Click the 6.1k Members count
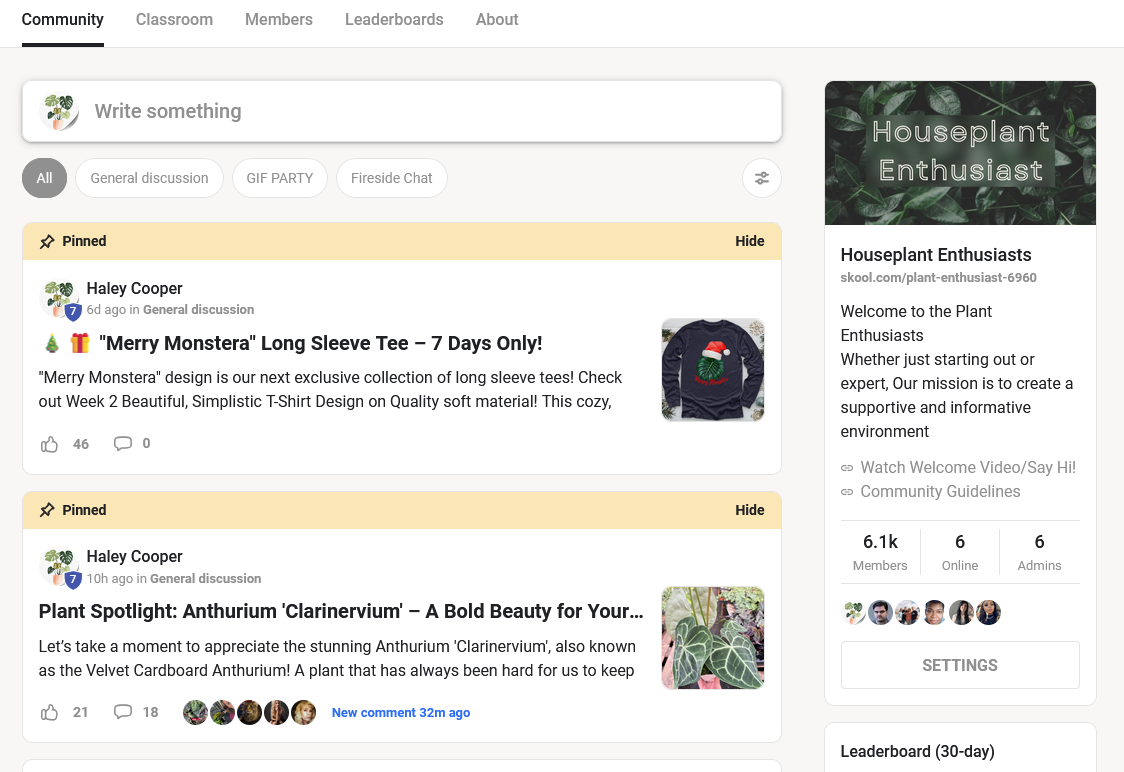The height and width of the screenshot is (772, 1124). [880, 552]
